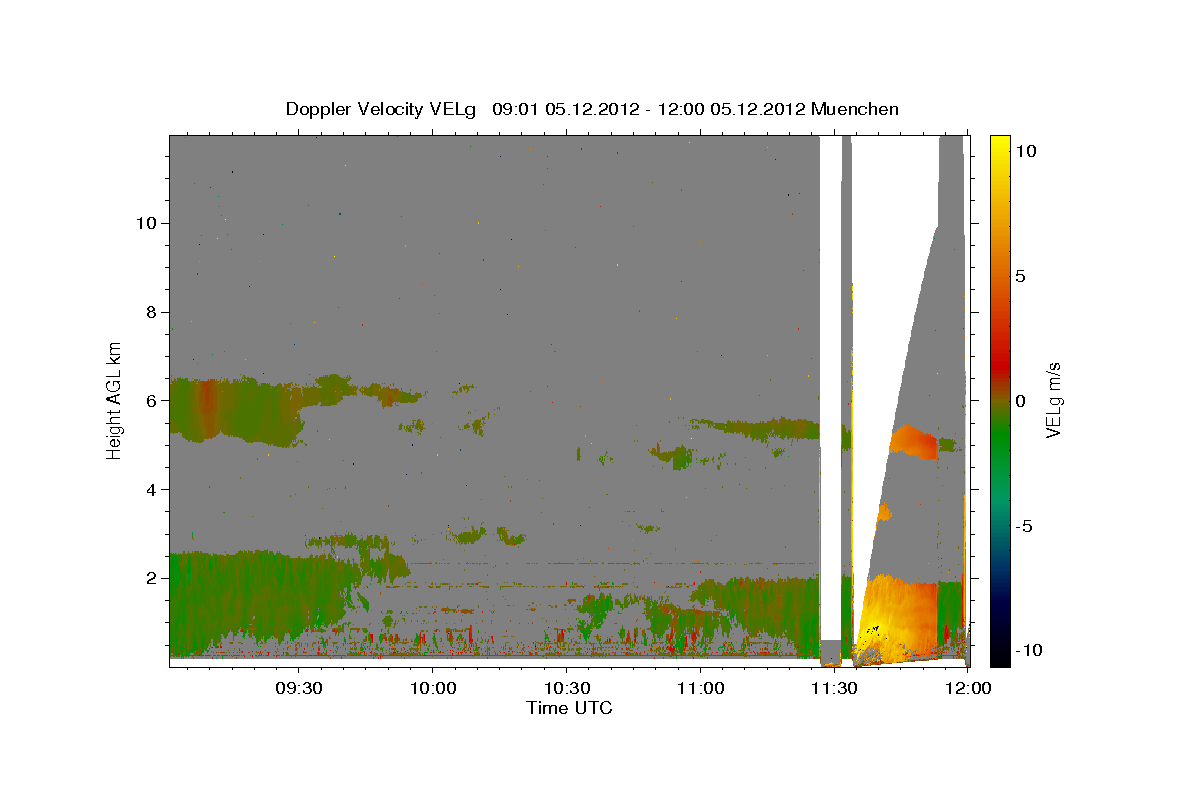
Task: Click the 'Muenchen' location text in title
Action: pyautogui.click(x=855, y=109)
